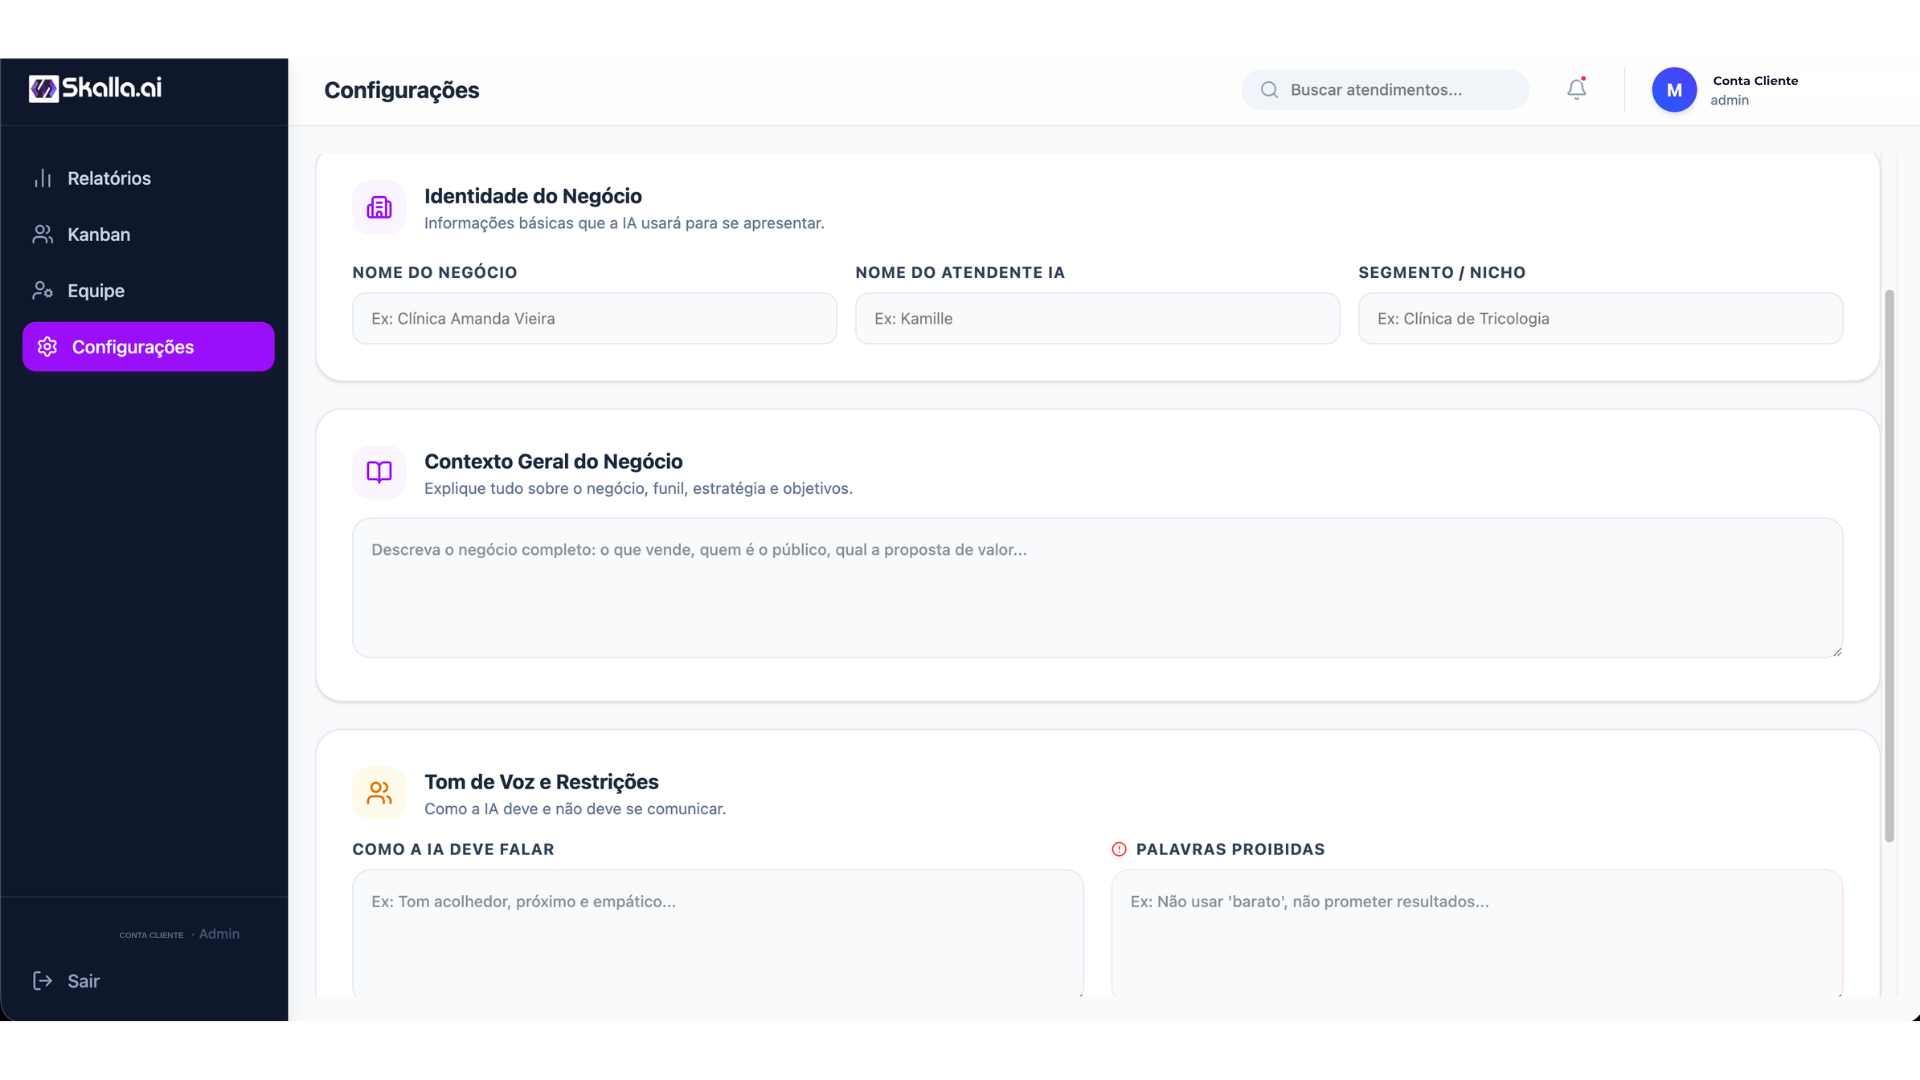
Task: Click the NOME DO ATENDENTE IA label
Action: 960,272
